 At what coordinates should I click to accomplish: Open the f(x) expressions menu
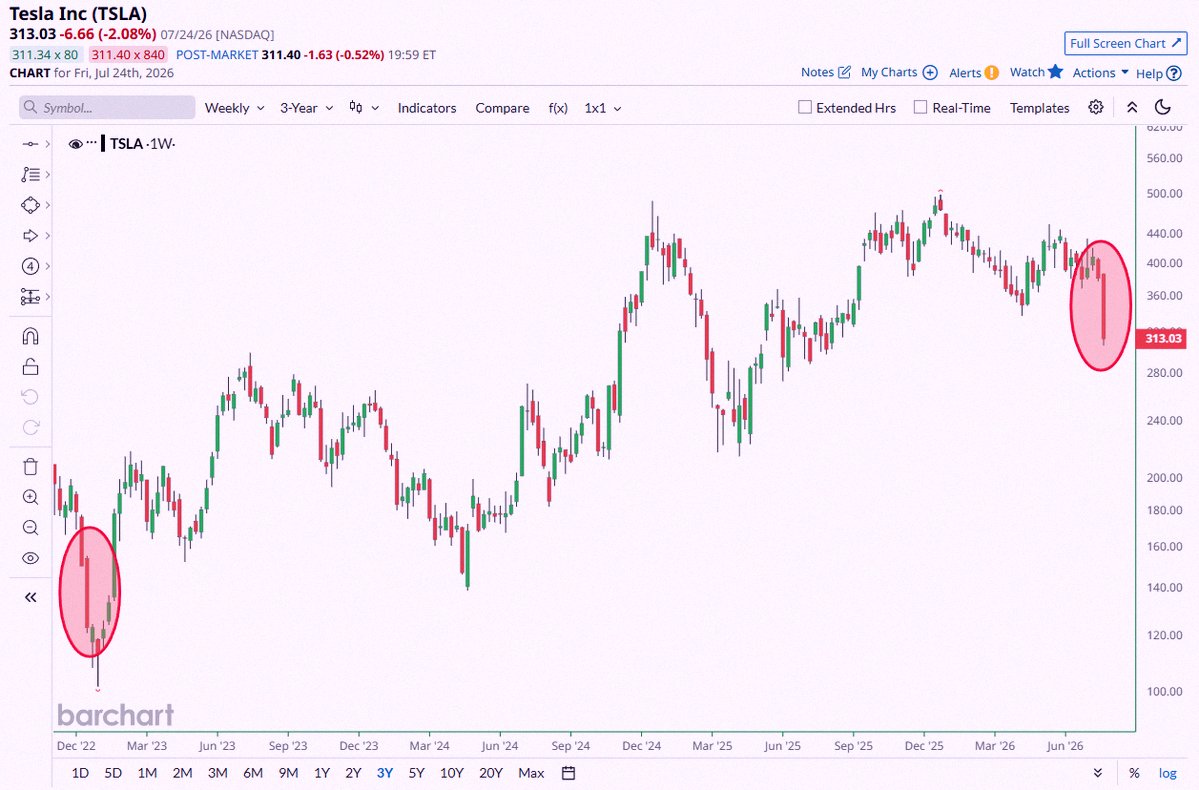(x=558, y=108)
